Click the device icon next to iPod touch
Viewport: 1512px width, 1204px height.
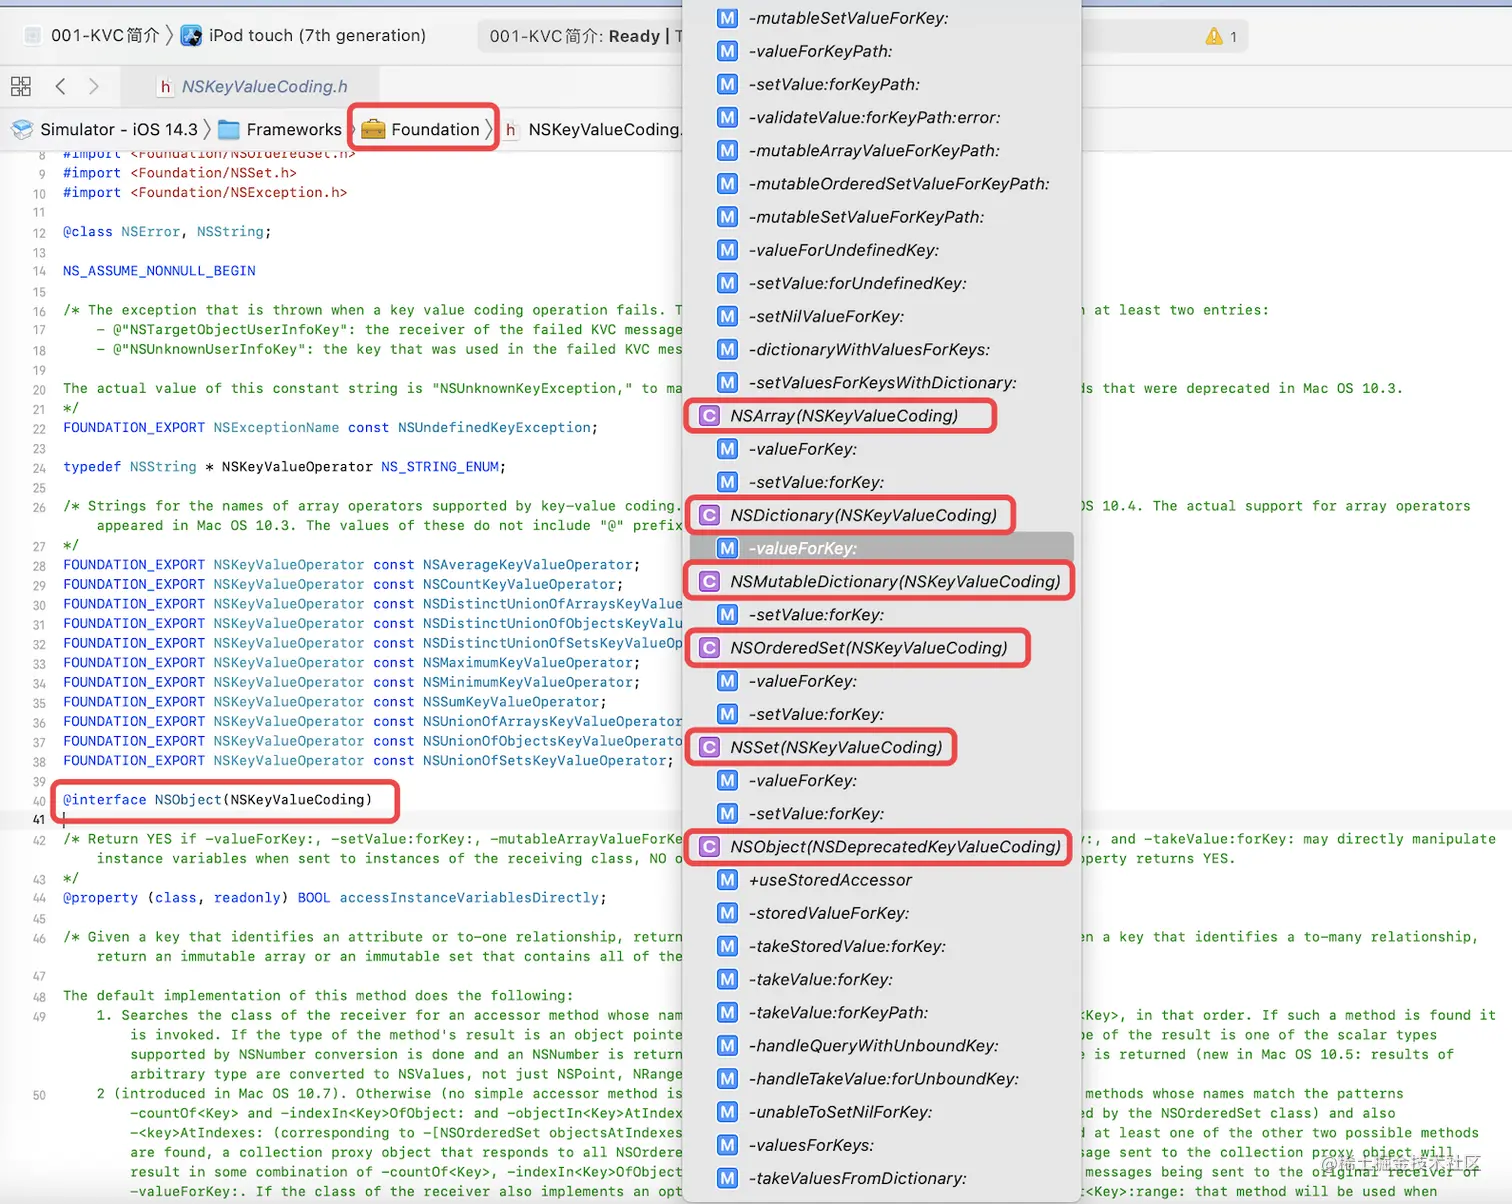tap(190, 35)
